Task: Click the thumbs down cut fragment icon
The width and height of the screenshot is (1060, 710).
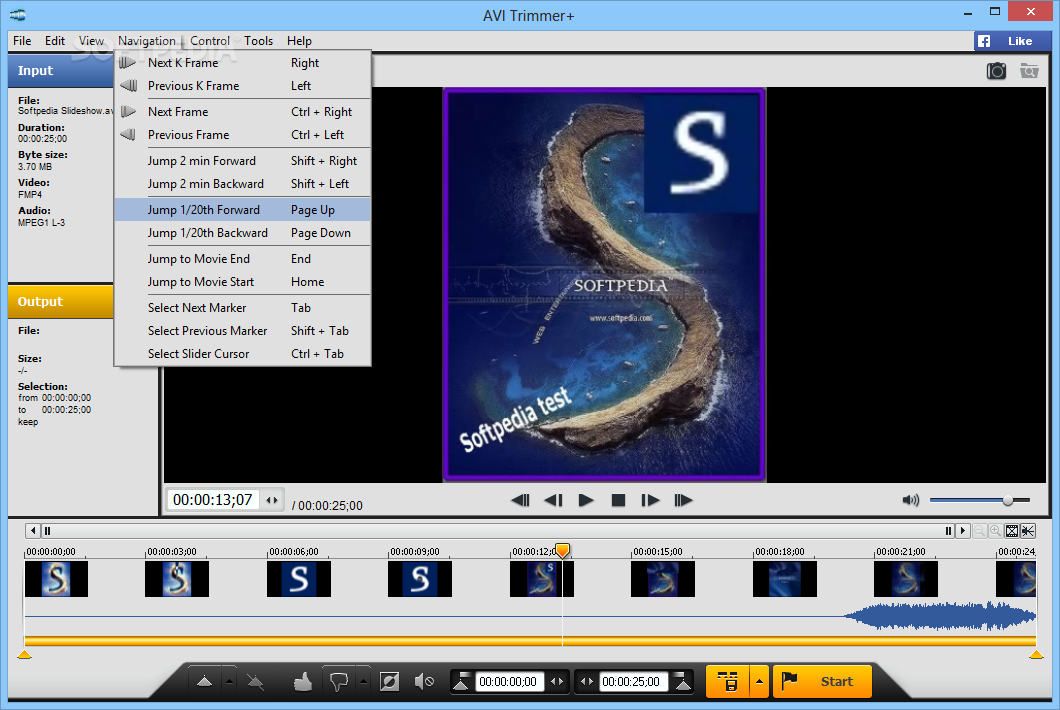Action: coord(339,682)
